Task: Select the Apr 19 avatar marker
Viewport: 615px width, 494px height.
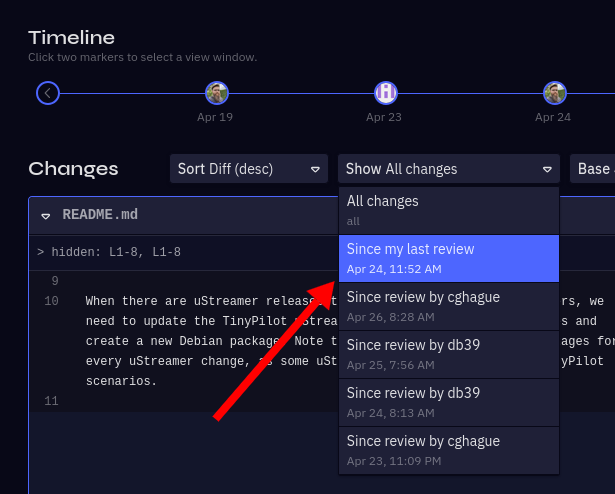Action: (x=217, y=93)
